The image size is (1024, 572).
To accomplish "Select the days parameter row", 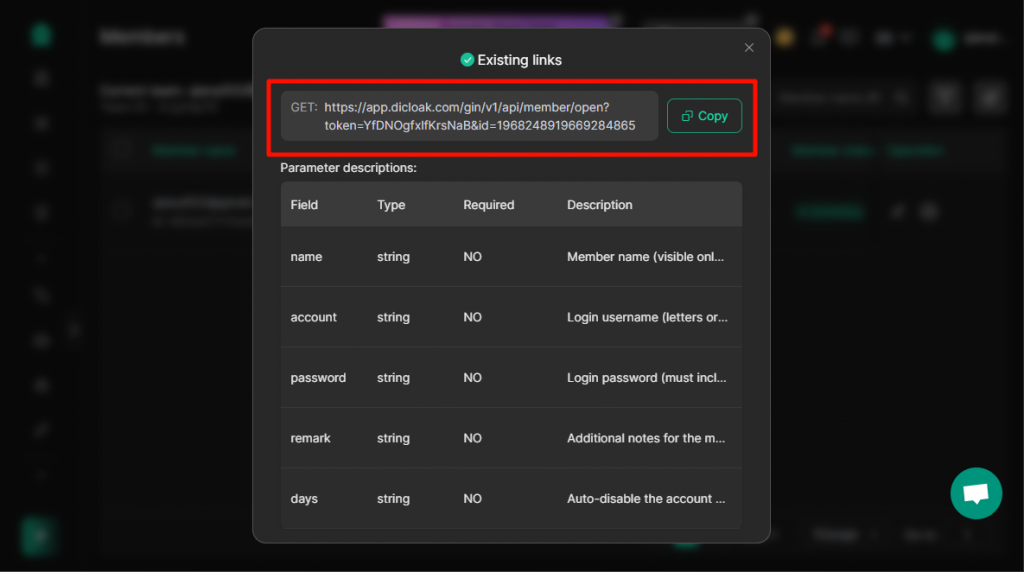I will click(511, 498).
